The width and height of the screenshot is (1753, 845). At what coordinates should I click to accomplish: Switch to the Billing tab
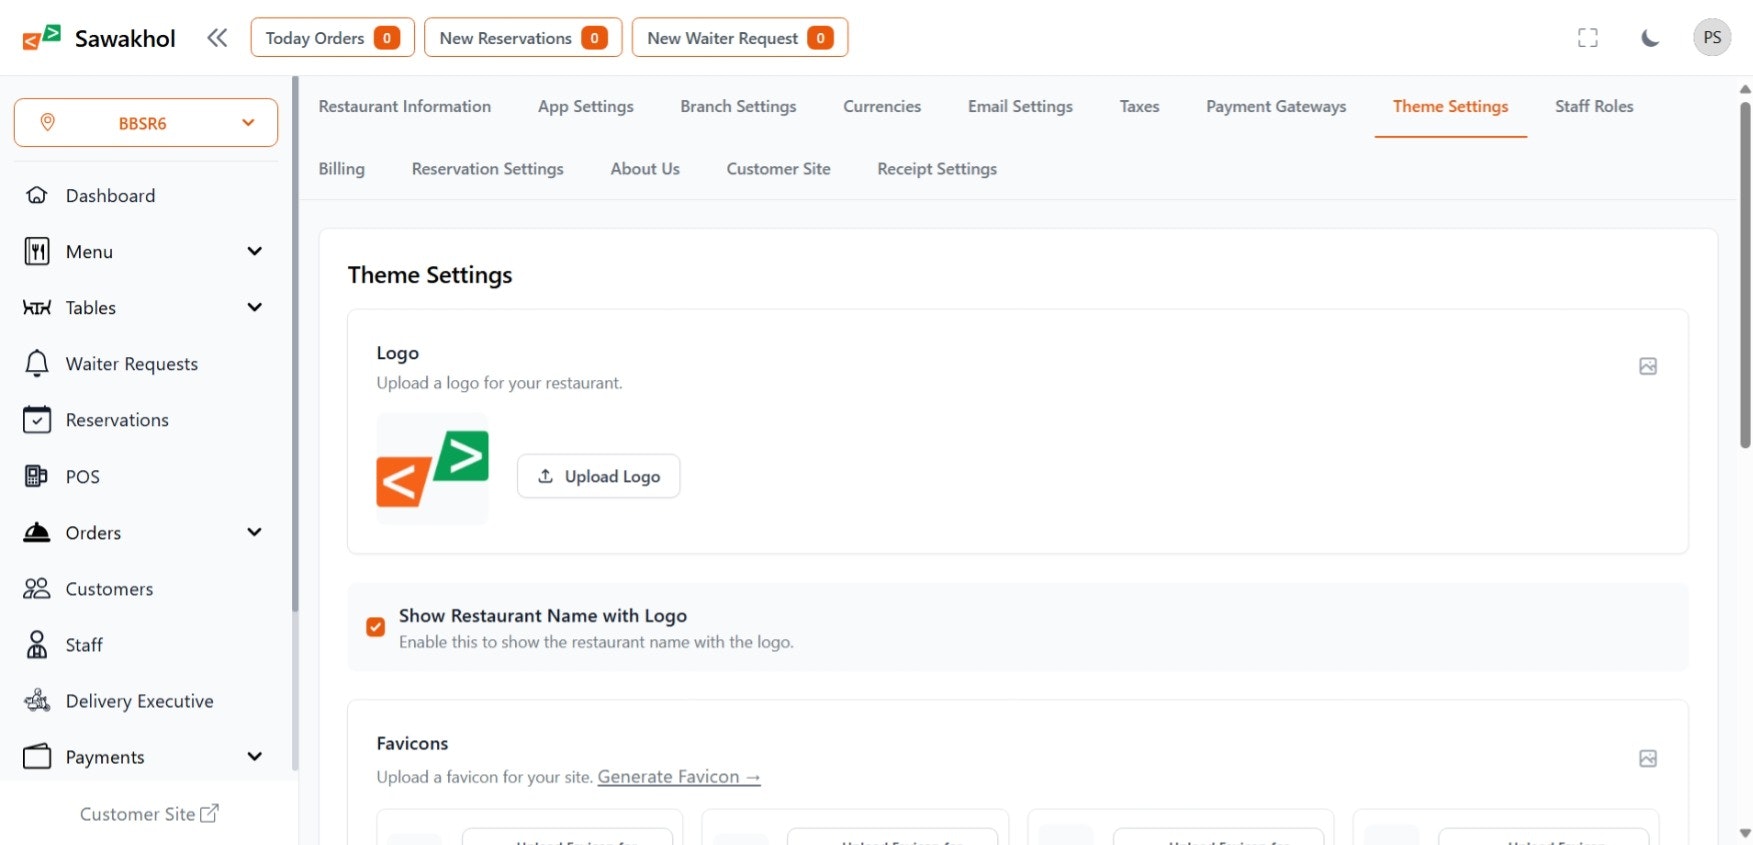click(342, 169)
